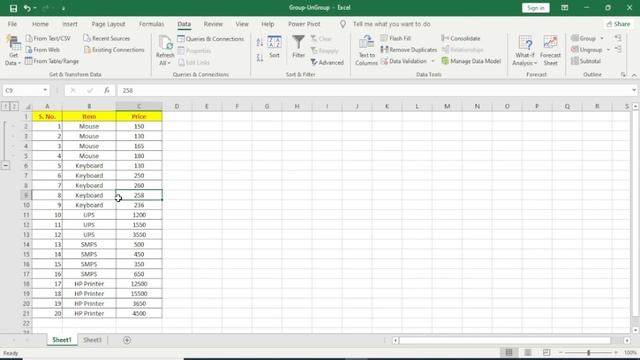Switch to the Power Pivot tab

[x=304, y=24]
